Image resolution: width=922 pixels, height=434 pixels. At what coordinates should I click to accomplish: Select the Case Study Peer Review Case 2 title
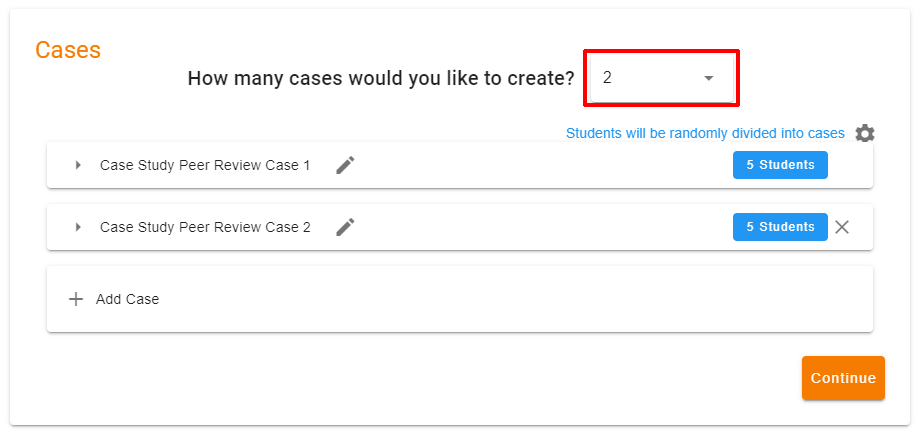tap(205, 227)
